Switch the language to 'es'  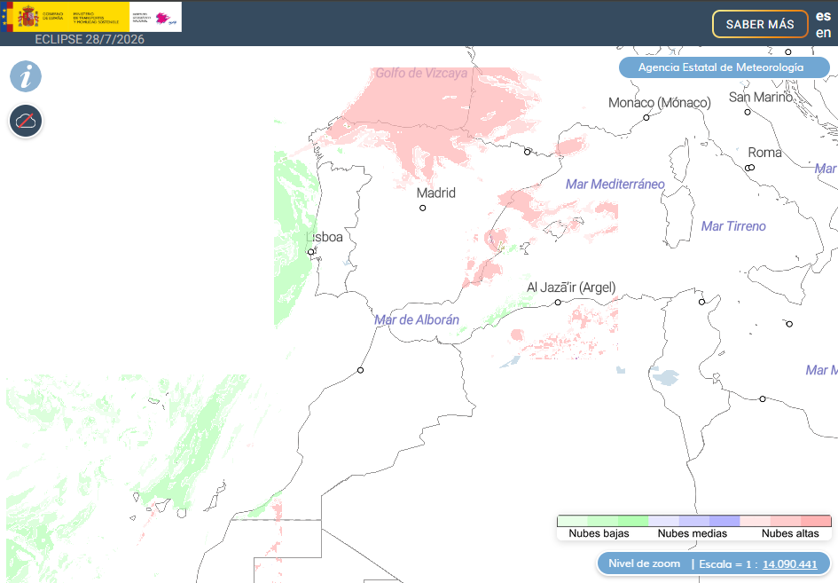tap(823, 16)
